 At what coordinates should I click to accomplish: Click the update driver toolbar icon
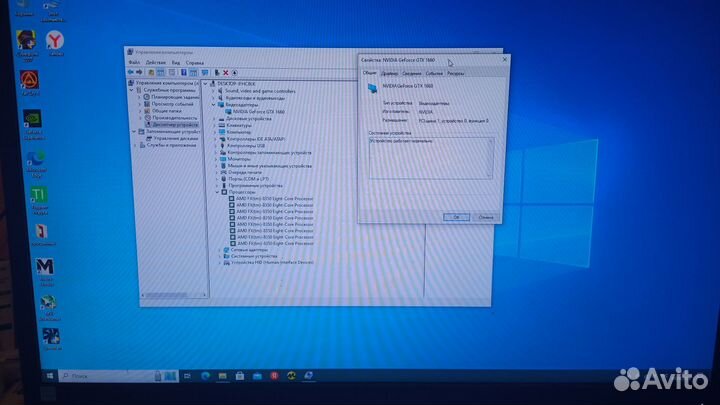tap(217, 73)
